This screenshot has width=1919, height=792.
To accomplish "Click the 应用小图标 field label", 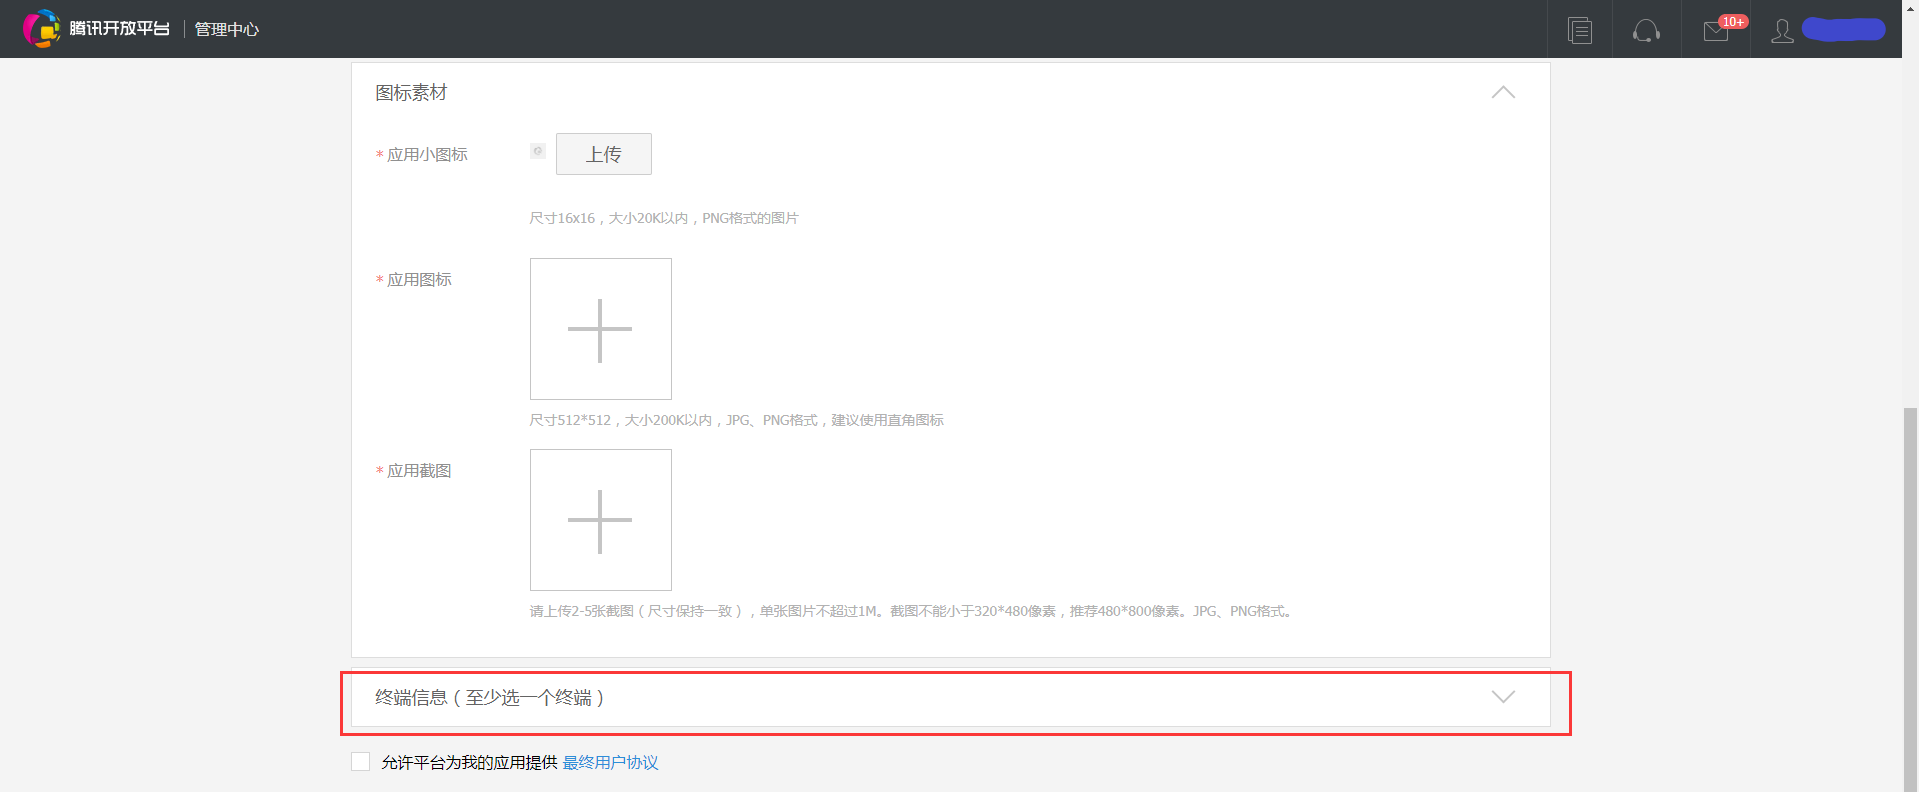I will 427,155.
